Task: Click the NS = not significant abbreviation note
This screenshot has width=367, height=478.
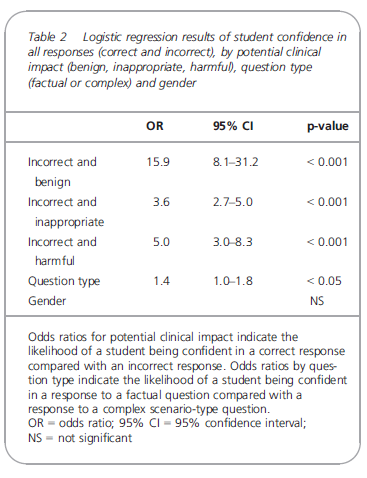Action: tap(80, 438)
